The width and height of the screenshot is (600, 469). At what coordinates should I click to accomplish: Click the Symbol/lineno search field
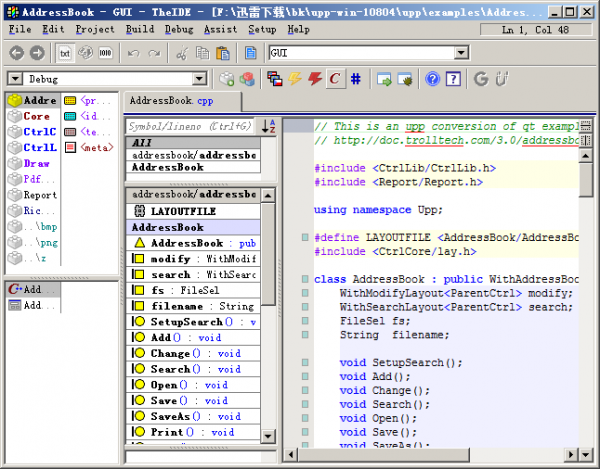click(x=190, y=126)
